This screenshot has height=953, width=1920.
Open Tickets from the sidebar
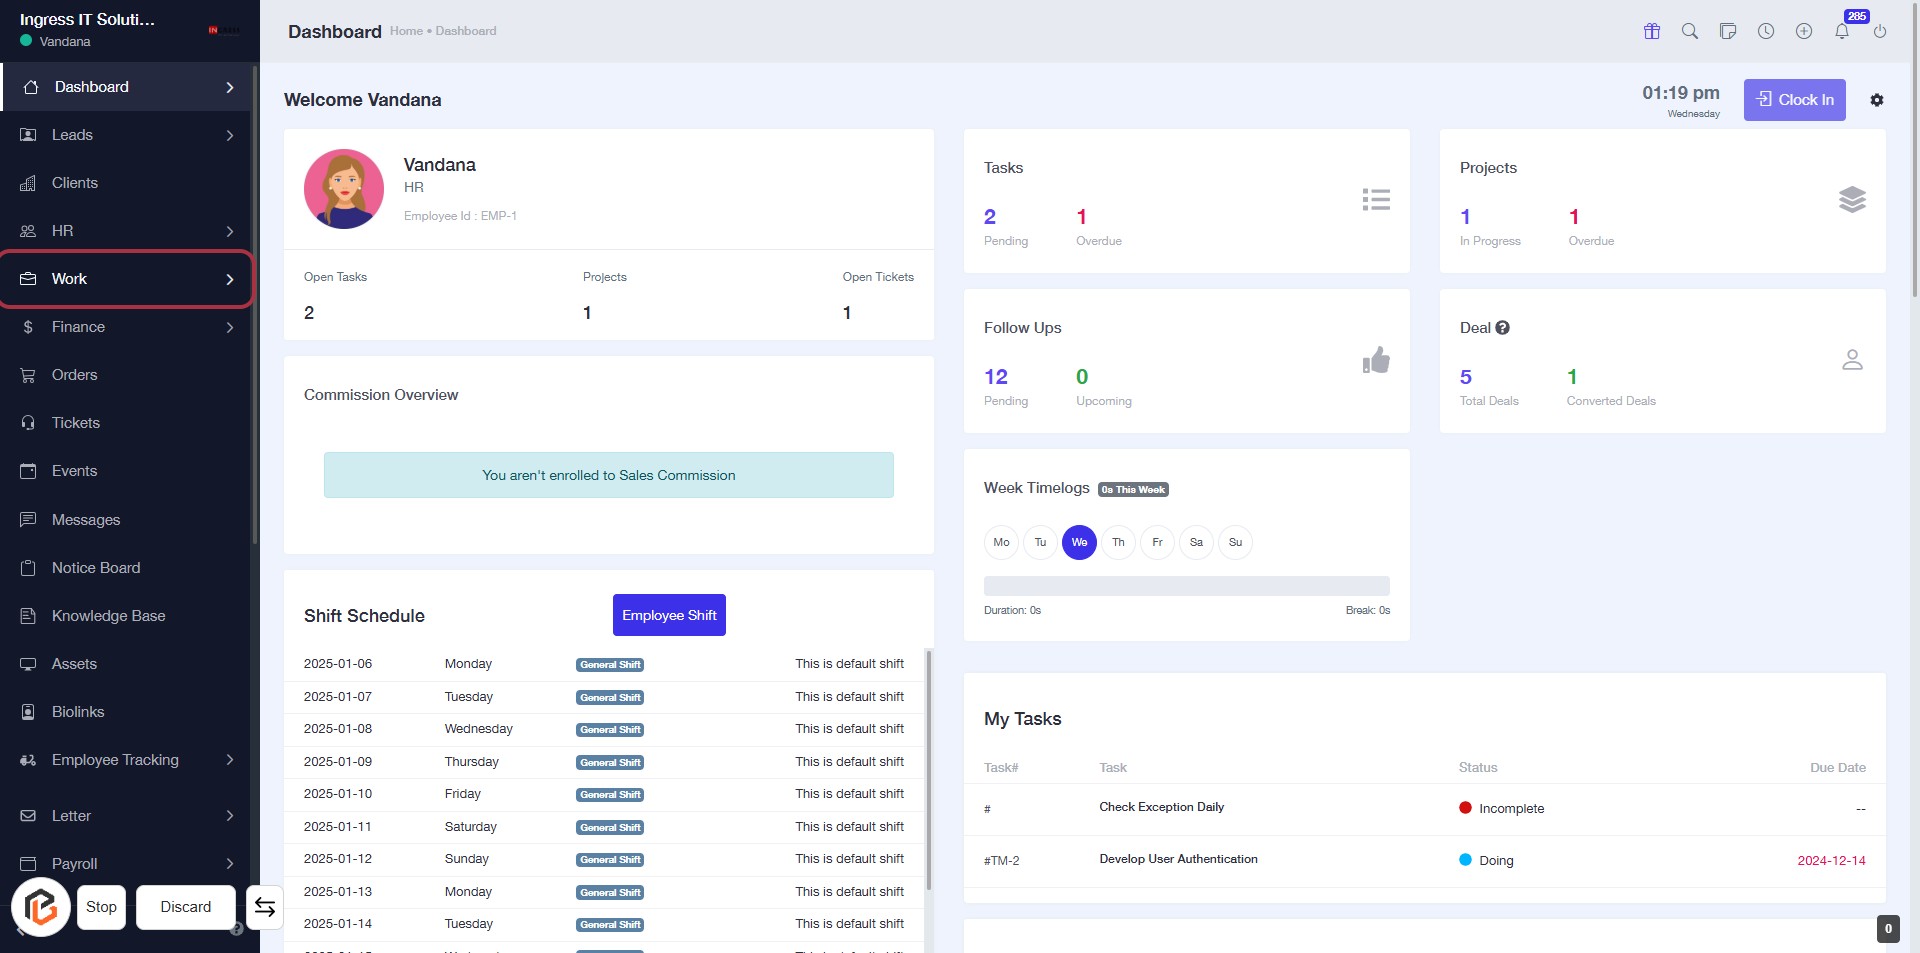coord(76,423)
